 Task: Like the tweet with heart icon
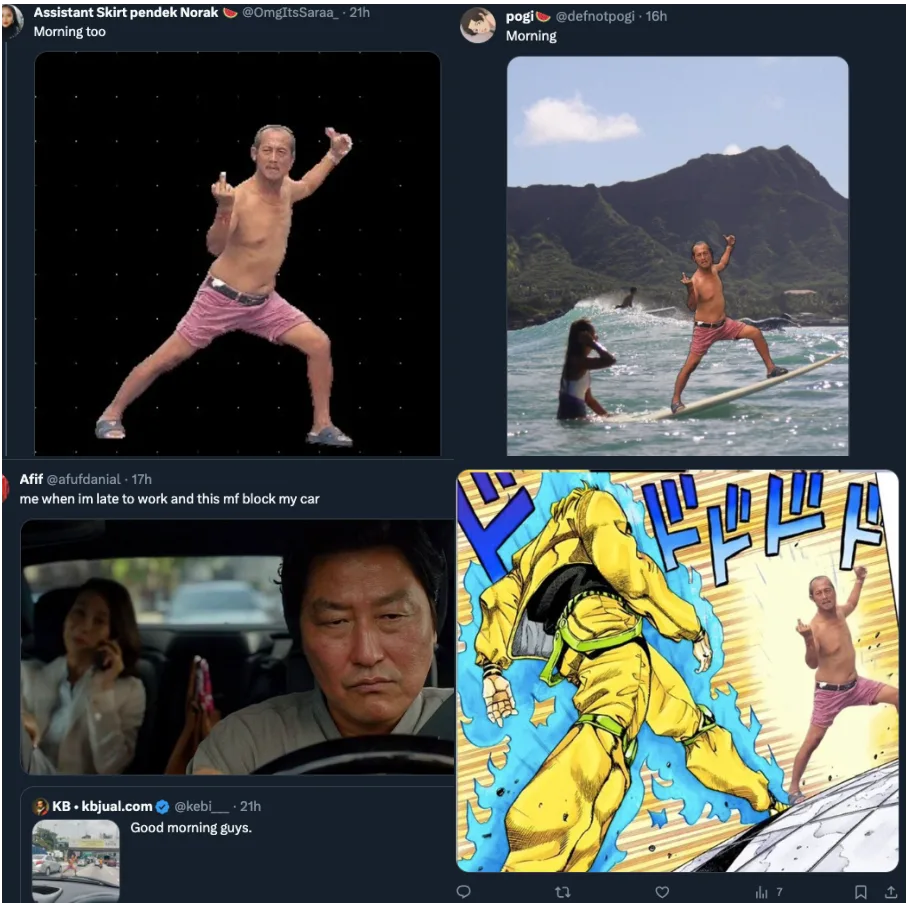[x=662, y=892]
